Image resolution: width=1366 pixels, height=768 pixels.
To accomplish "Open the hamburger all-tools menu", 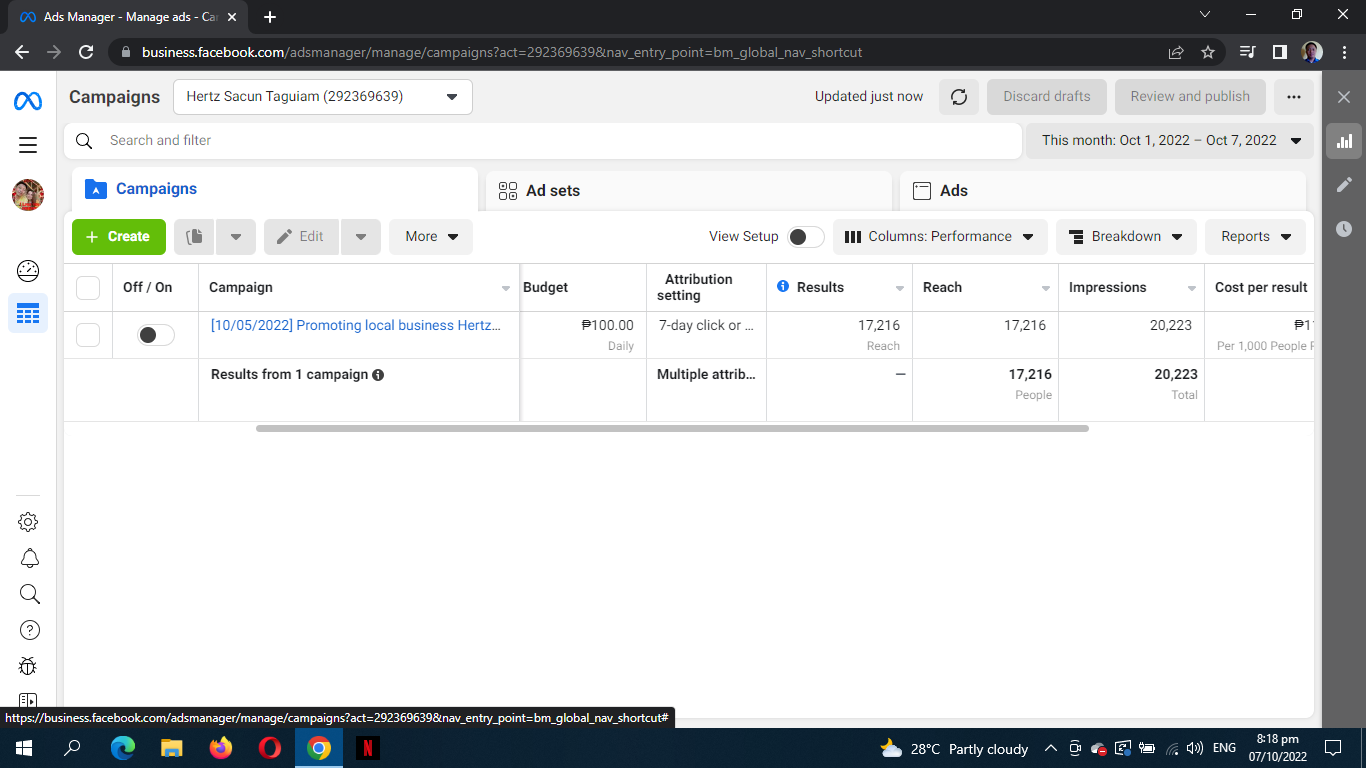I will click(x=28, y=145).
